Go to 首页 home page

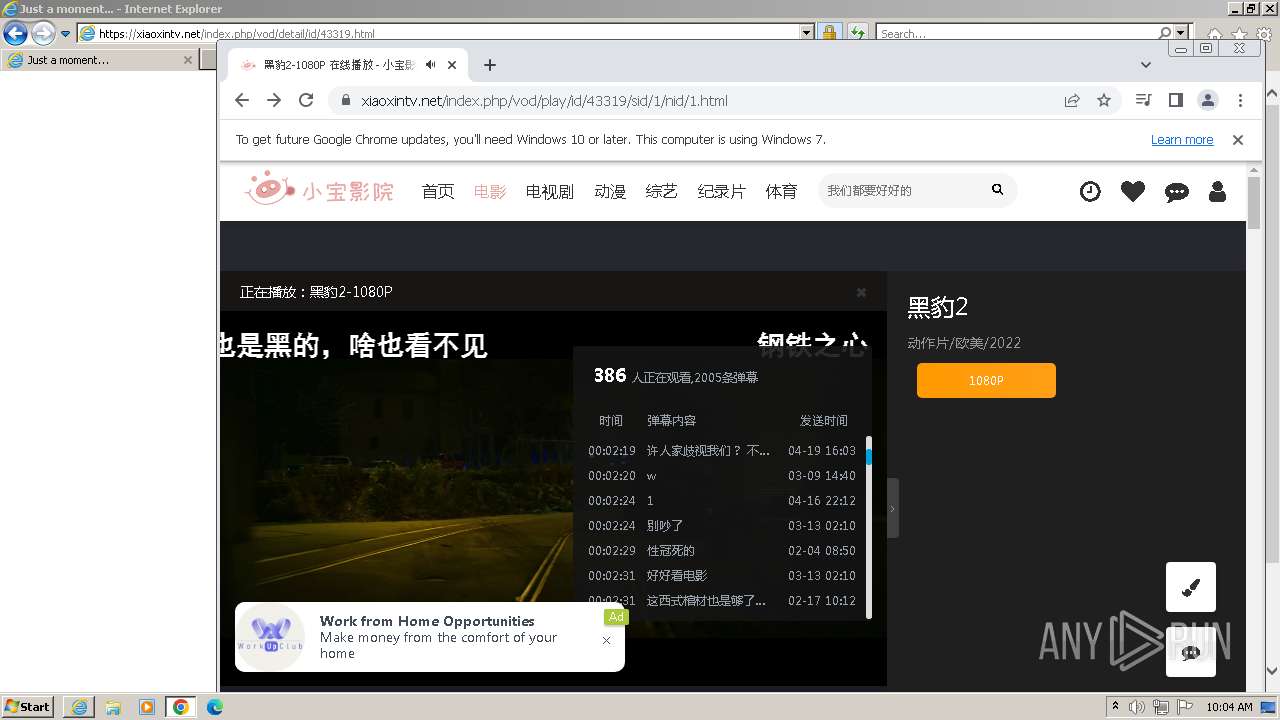pos(438,191)
